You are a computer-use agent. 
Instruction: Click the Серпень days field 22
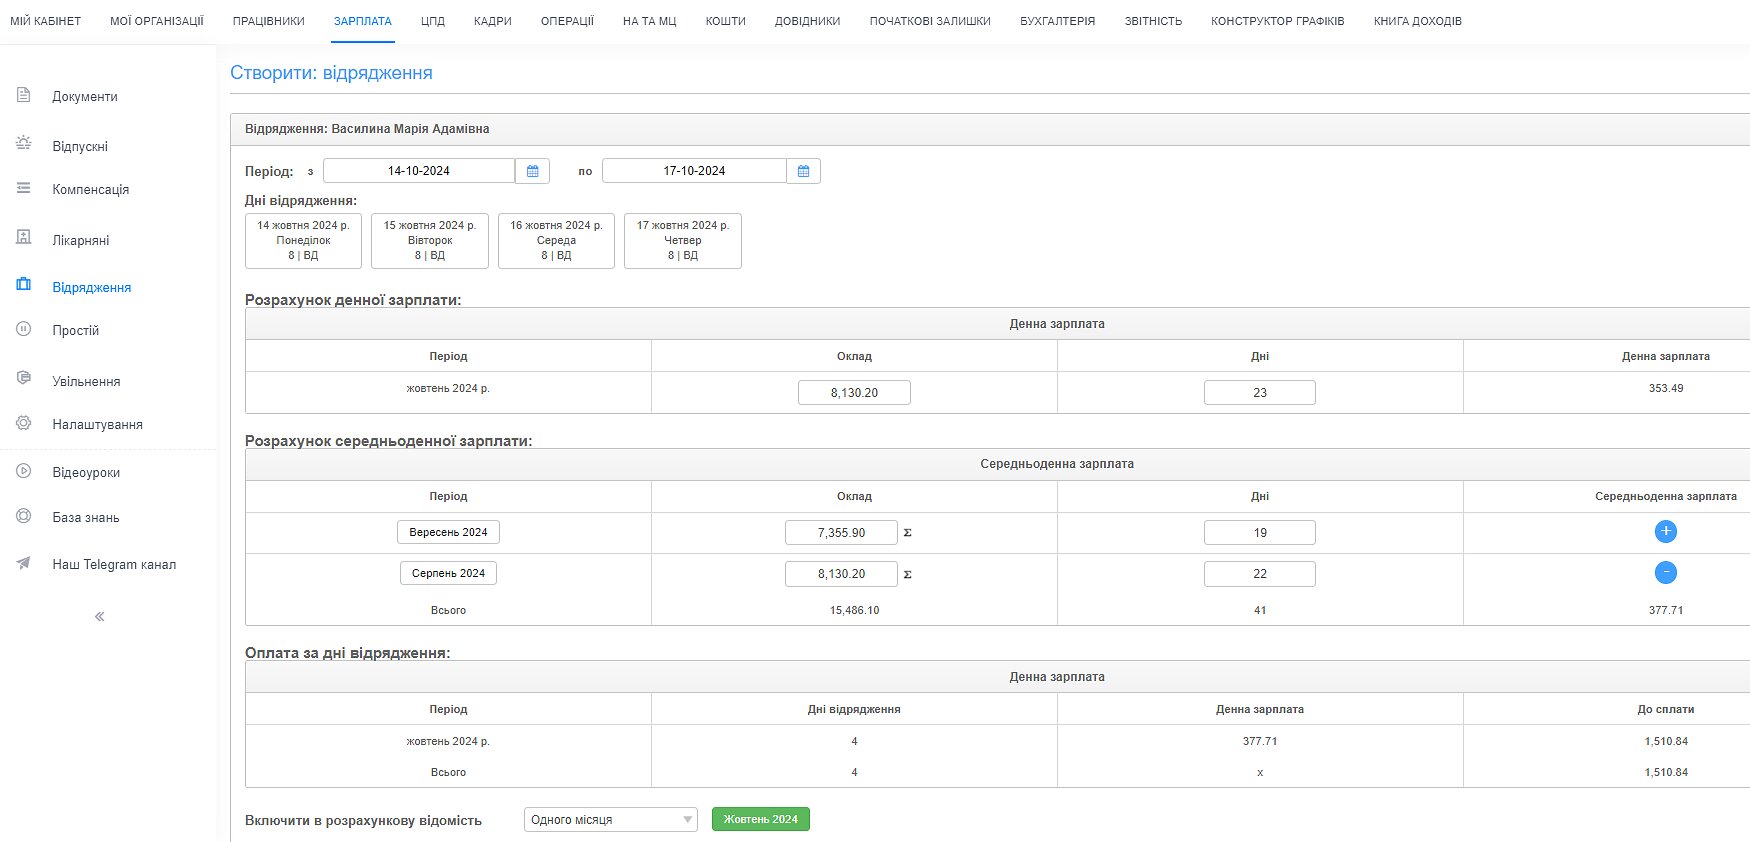1260,574
